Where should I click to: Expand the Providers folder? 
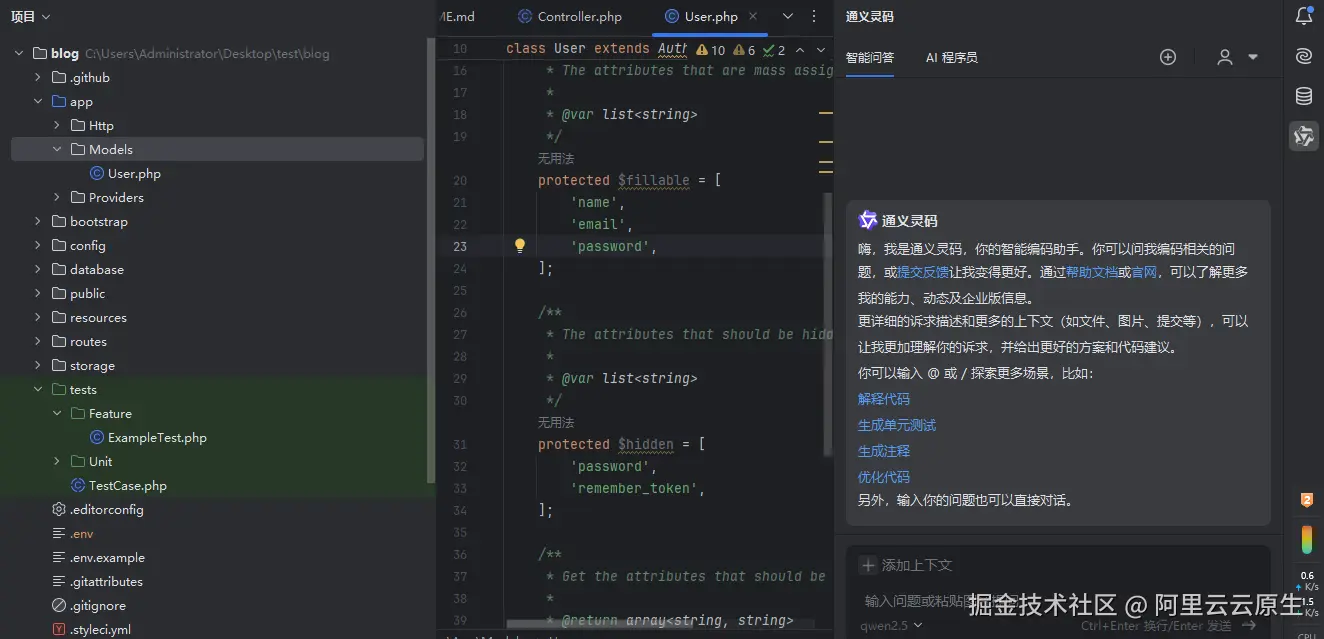click(x=57, y=197)
